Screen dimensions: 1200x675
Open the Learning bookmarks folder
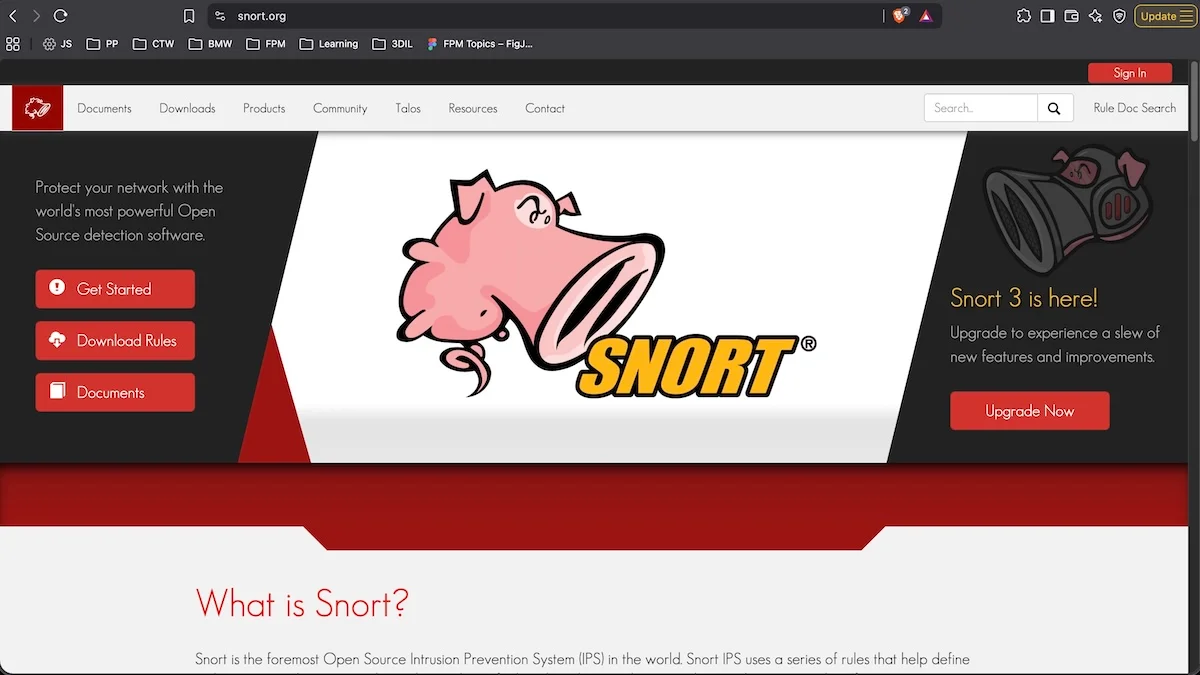(328, 44)
